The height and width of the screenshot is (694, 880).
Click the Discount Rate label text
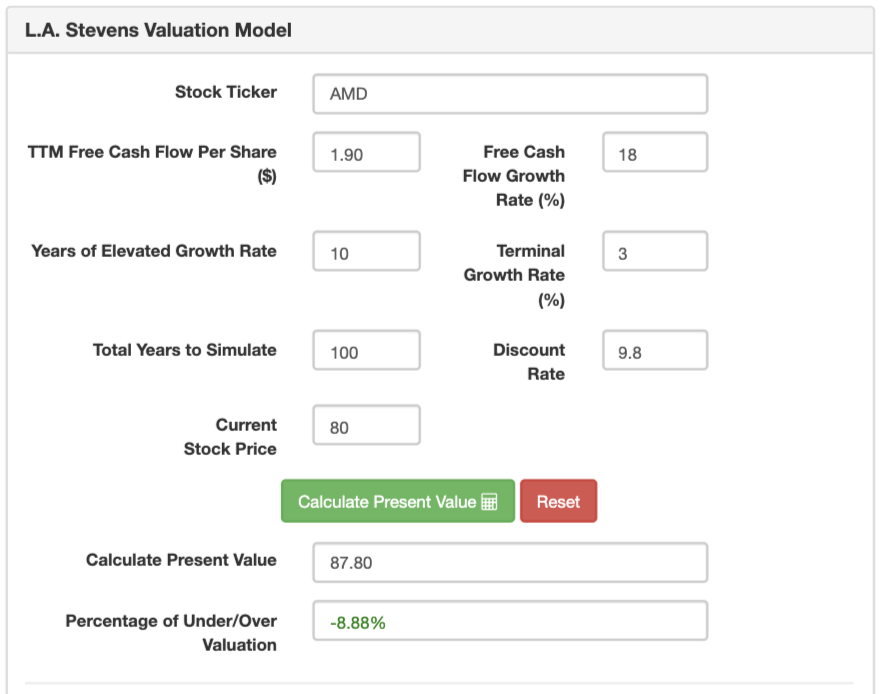click(x=529, y=362)
